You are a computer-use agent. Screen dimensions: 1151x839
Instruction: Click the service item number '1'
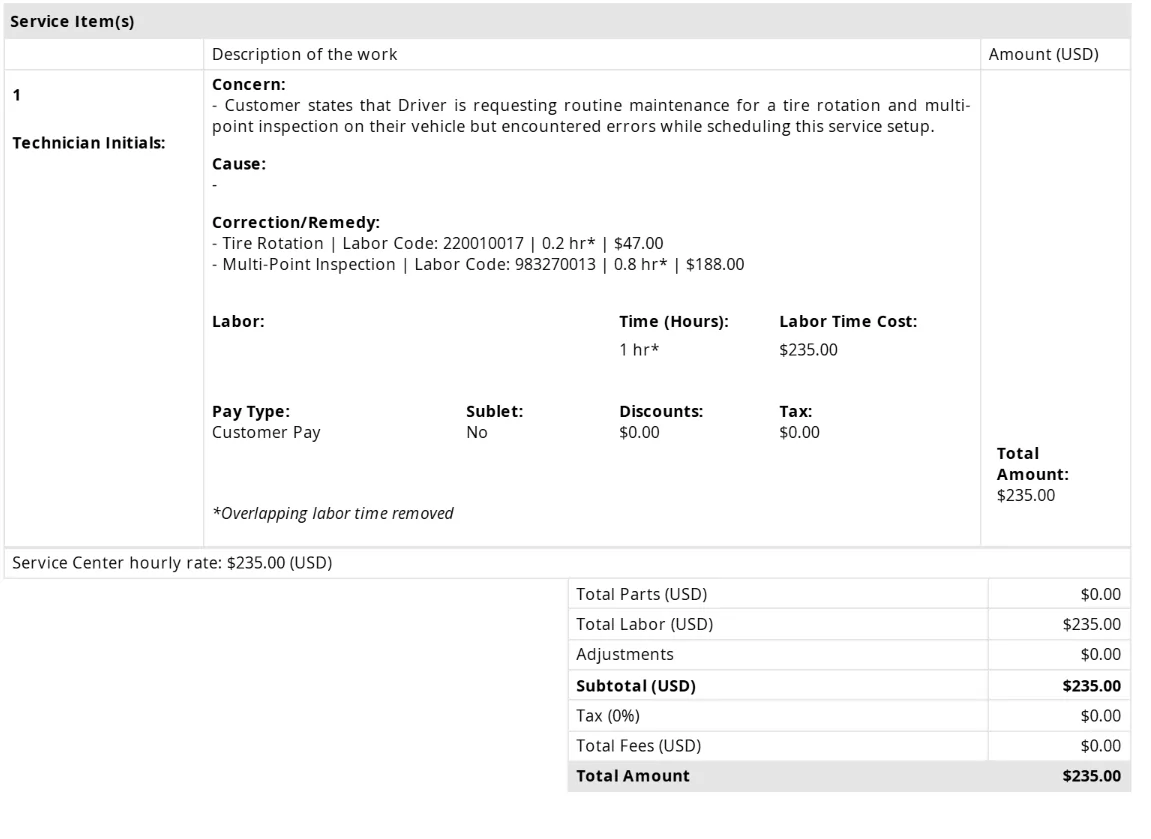(x=17, y=95)
